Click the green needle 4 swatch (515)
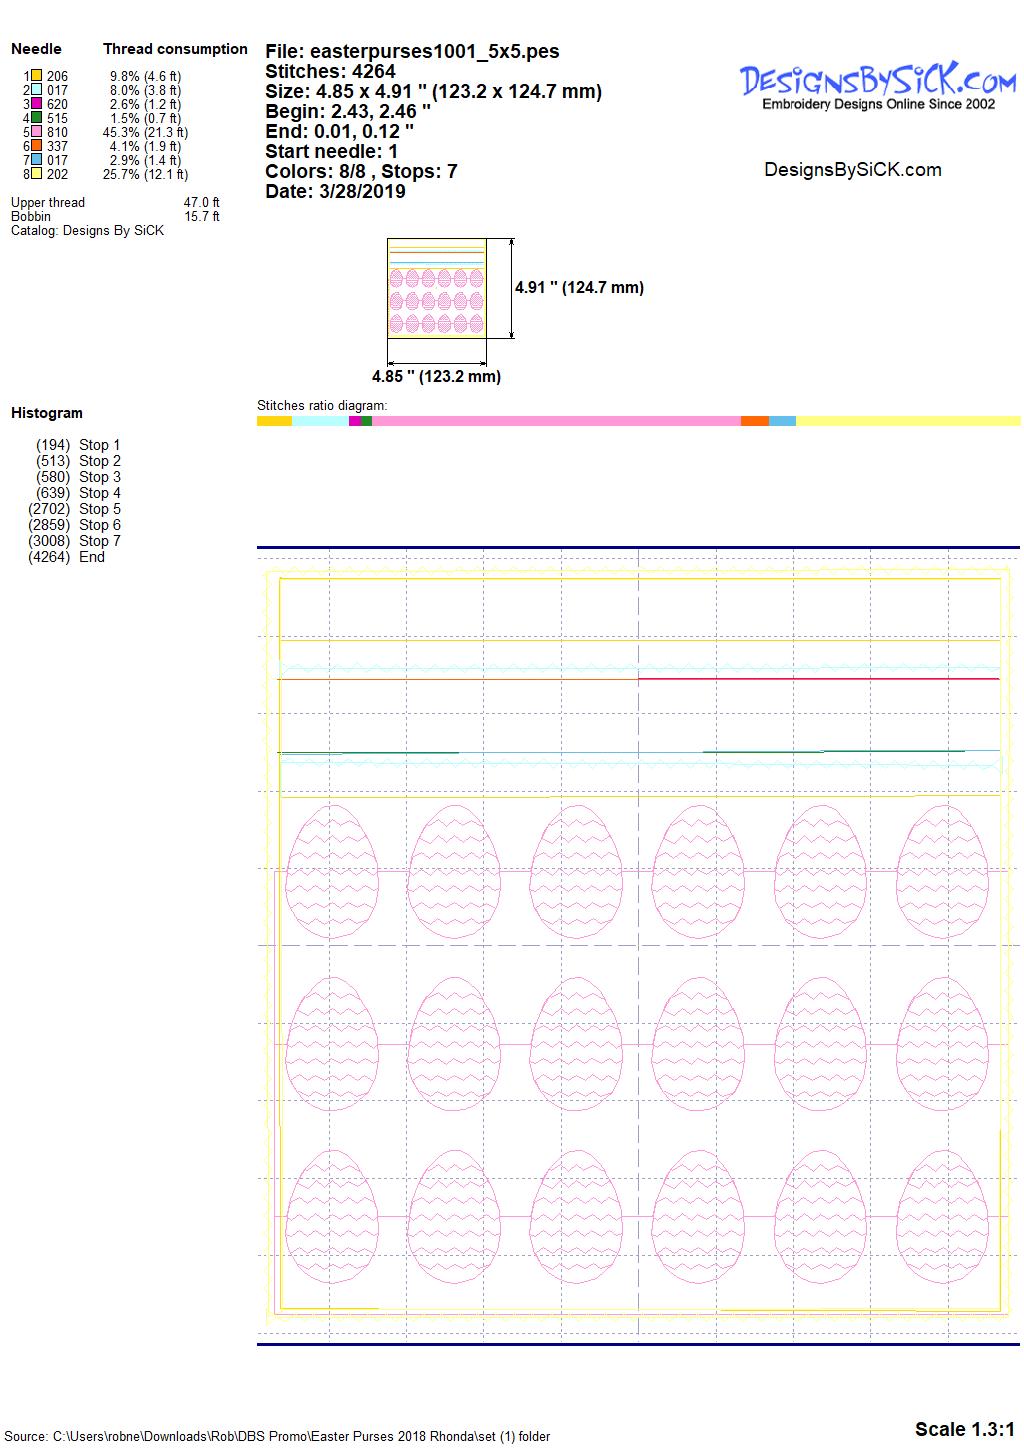Screen dimensions: 1024x1448 tap(36, 118)
